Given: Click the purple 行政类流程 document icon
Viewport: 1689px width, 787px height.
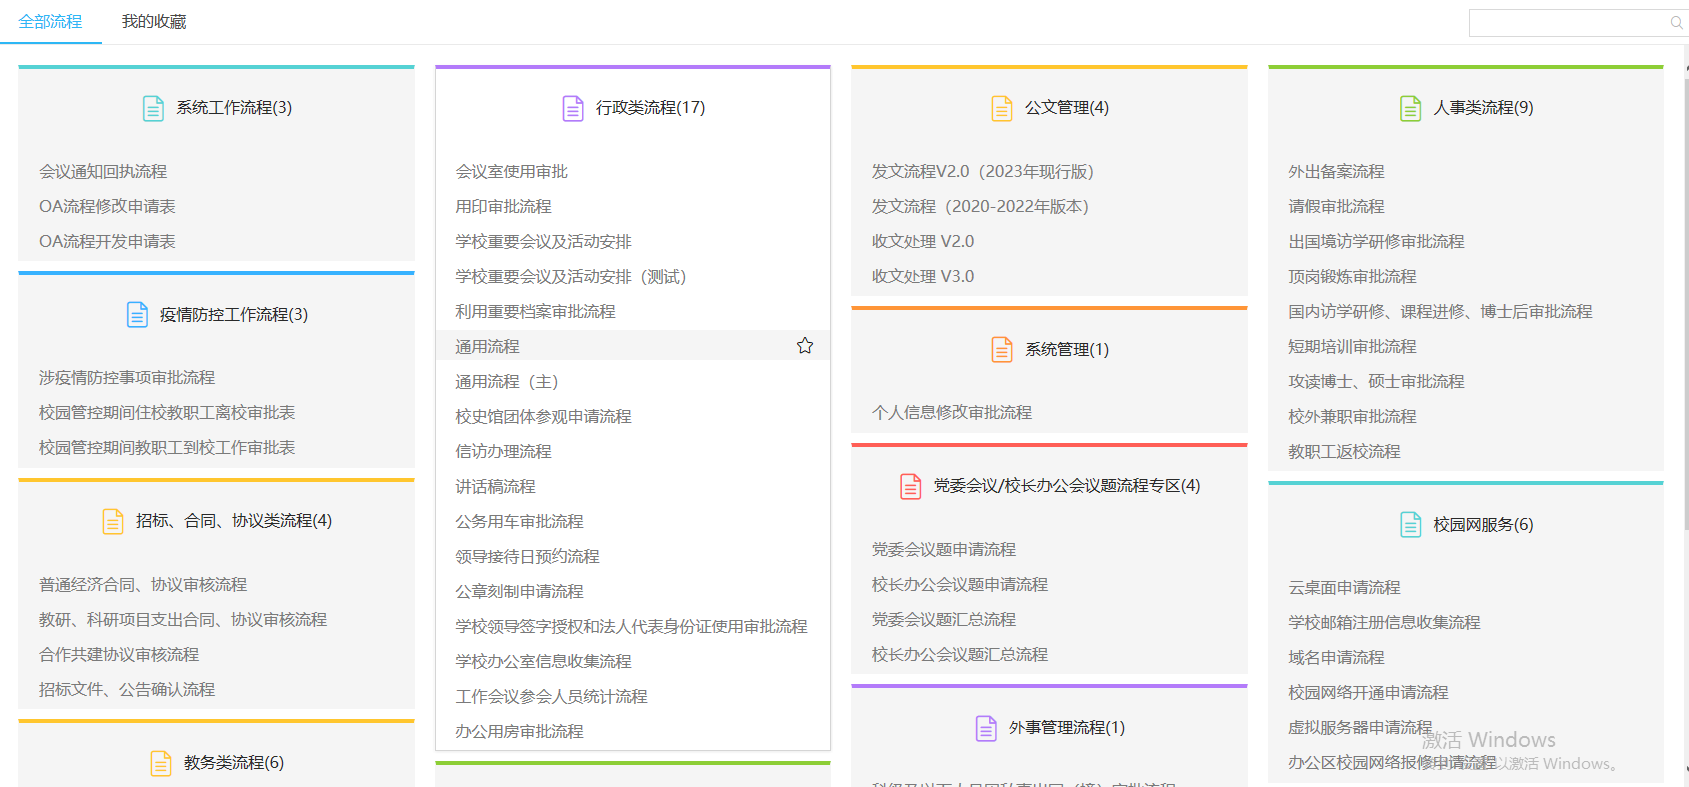Looking at the screenshot, I should point(572,108).
